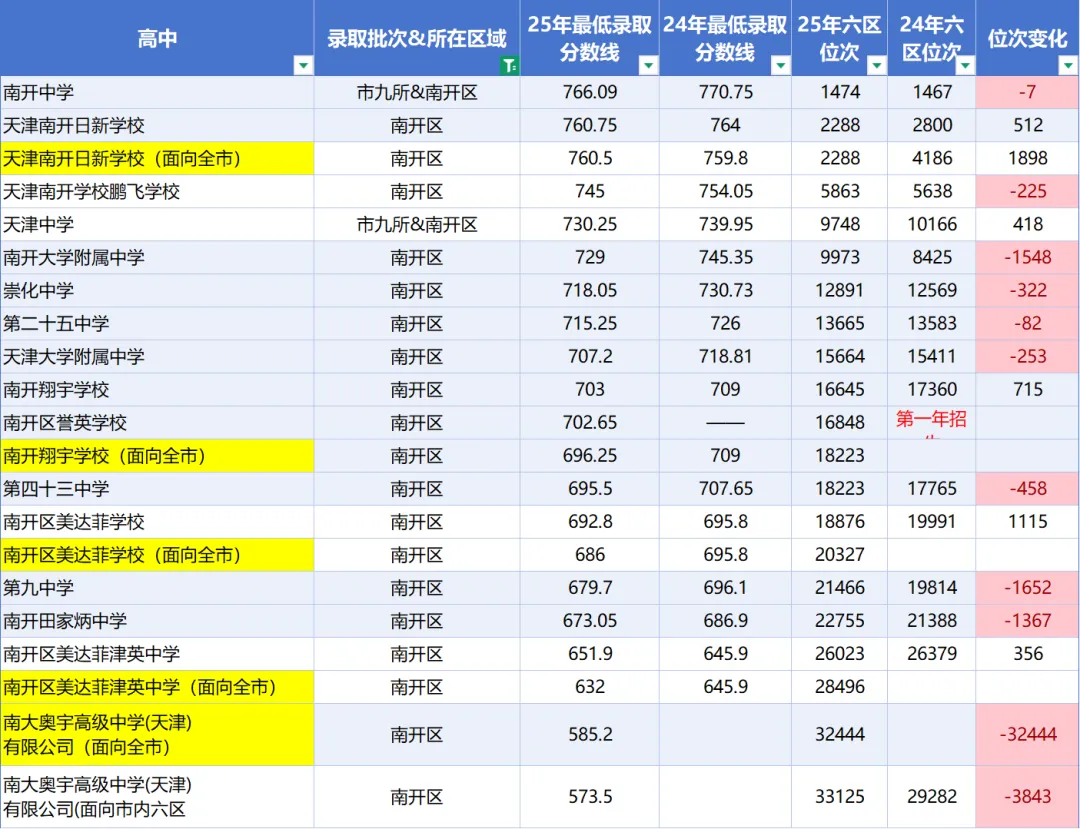Click the 南开田家炳中学 cell
Screen dimensions: 1080x829
point(157,621)
